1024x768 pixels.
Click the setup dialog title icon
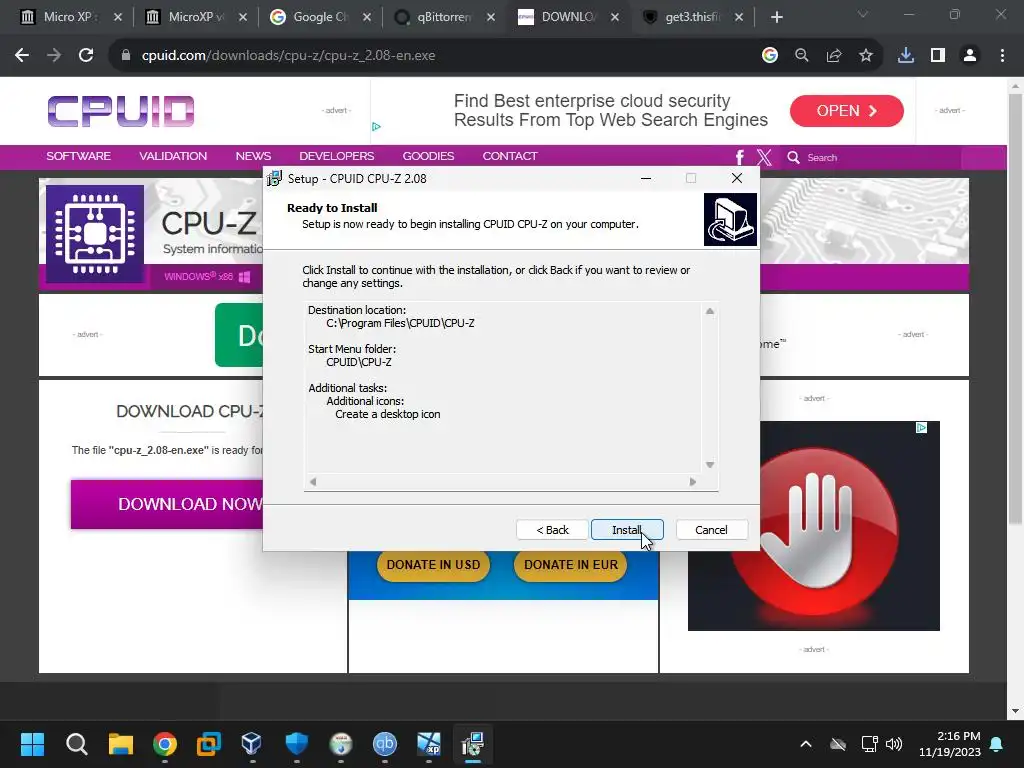tap(275, 178)
